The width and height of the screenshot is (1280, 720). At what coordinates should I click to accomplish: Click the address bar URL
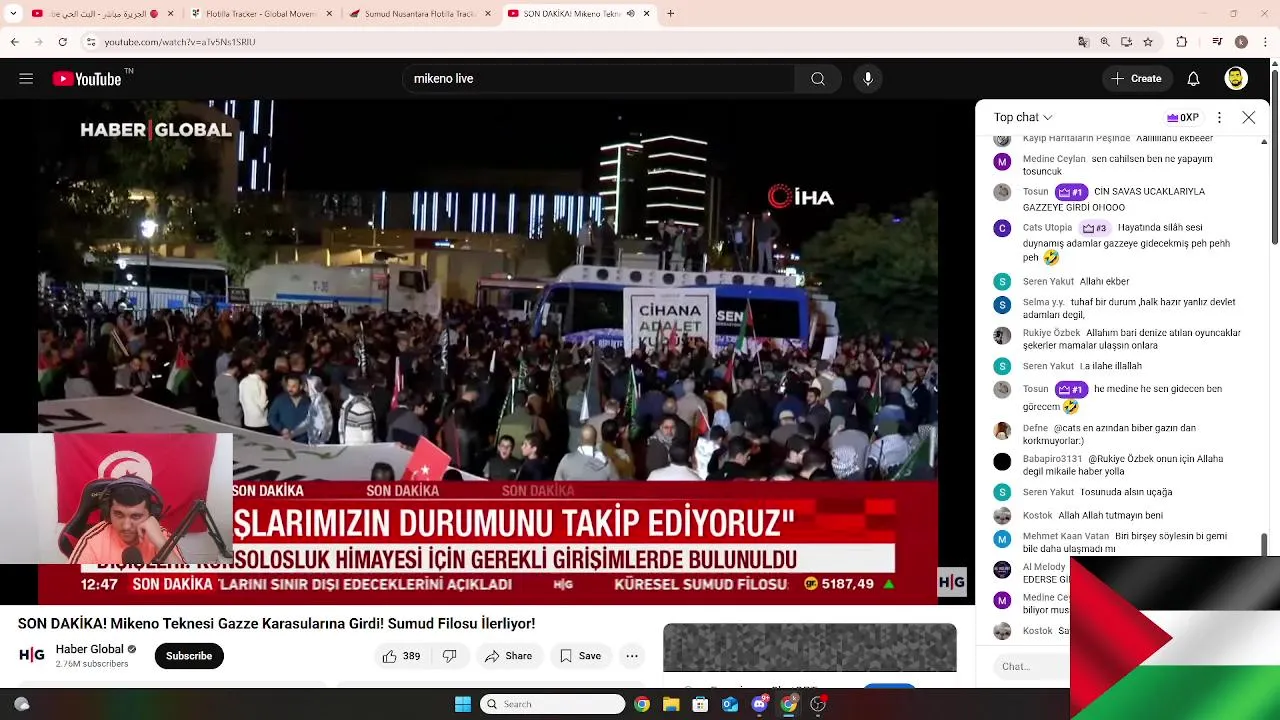coord(180,42)
